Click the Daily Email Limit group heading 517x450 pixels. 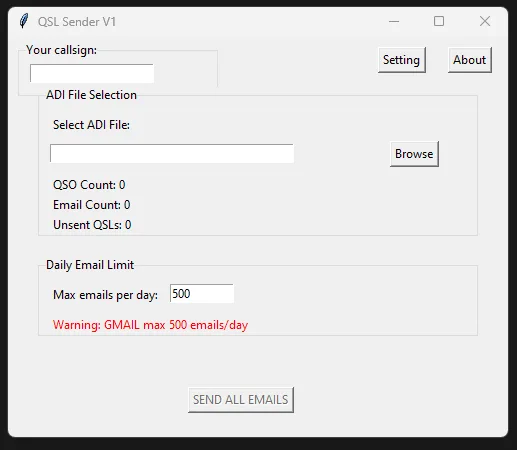click(x=90, y=265)
